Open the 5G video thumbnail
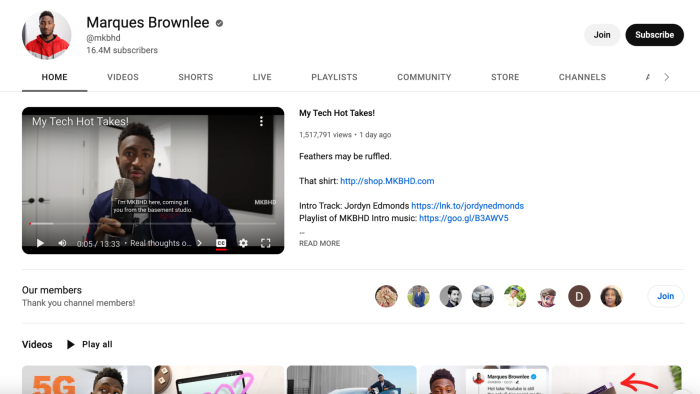Image resolution: width=700 pixels, height=394 pixels. (x=87, y=380)
